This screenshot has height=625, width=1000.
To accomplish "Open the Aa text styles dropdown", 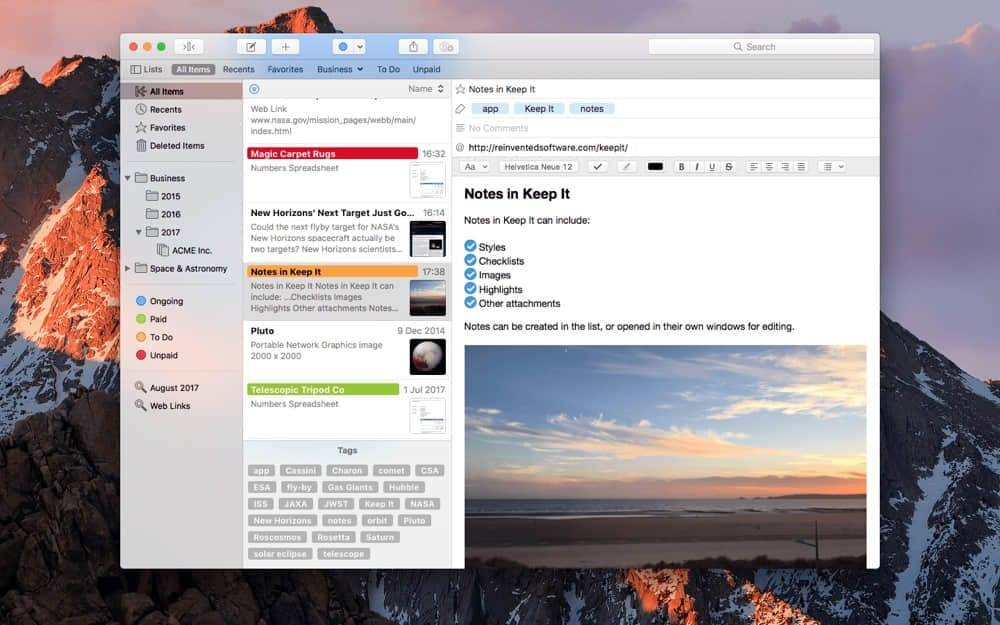I will [475, 166].
